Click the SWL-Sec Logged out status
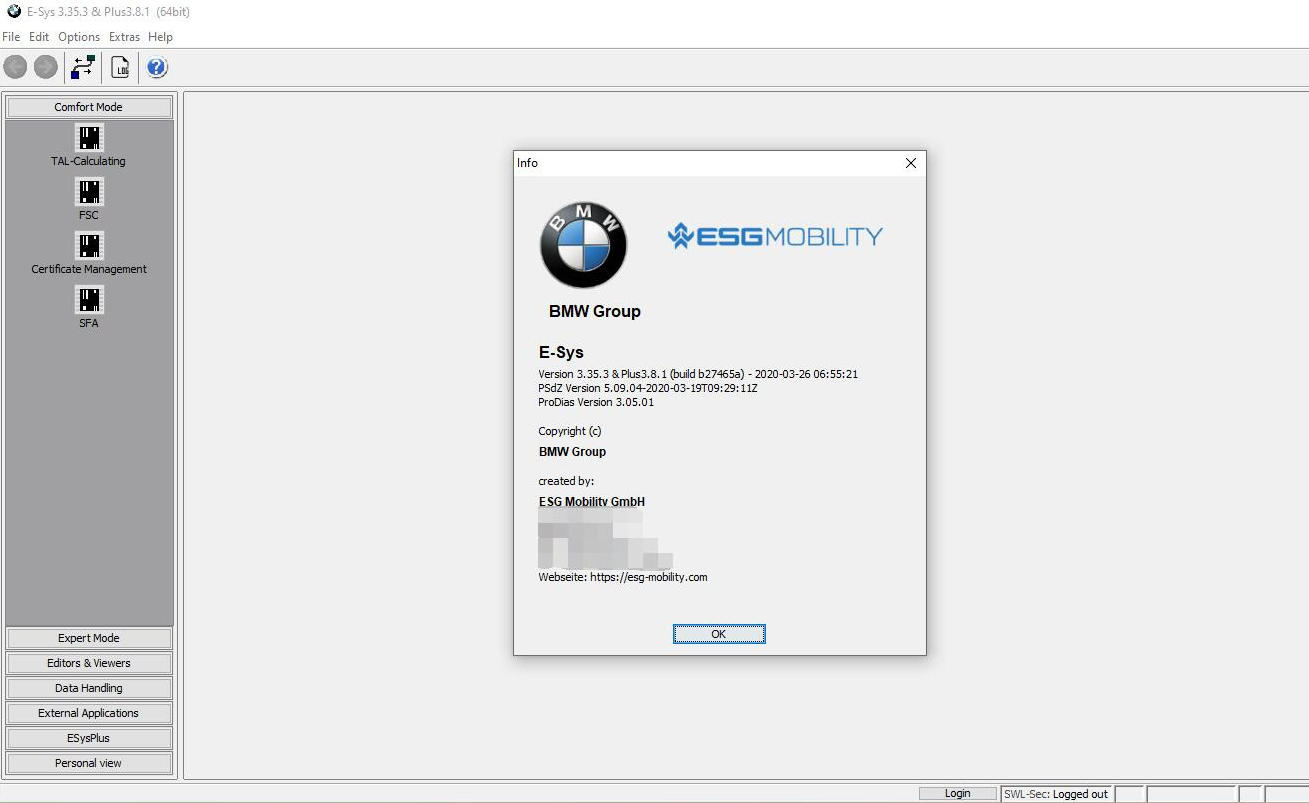Viewport: 1309px width, 803px height. pyautogui.click(x=1056, y=794)
